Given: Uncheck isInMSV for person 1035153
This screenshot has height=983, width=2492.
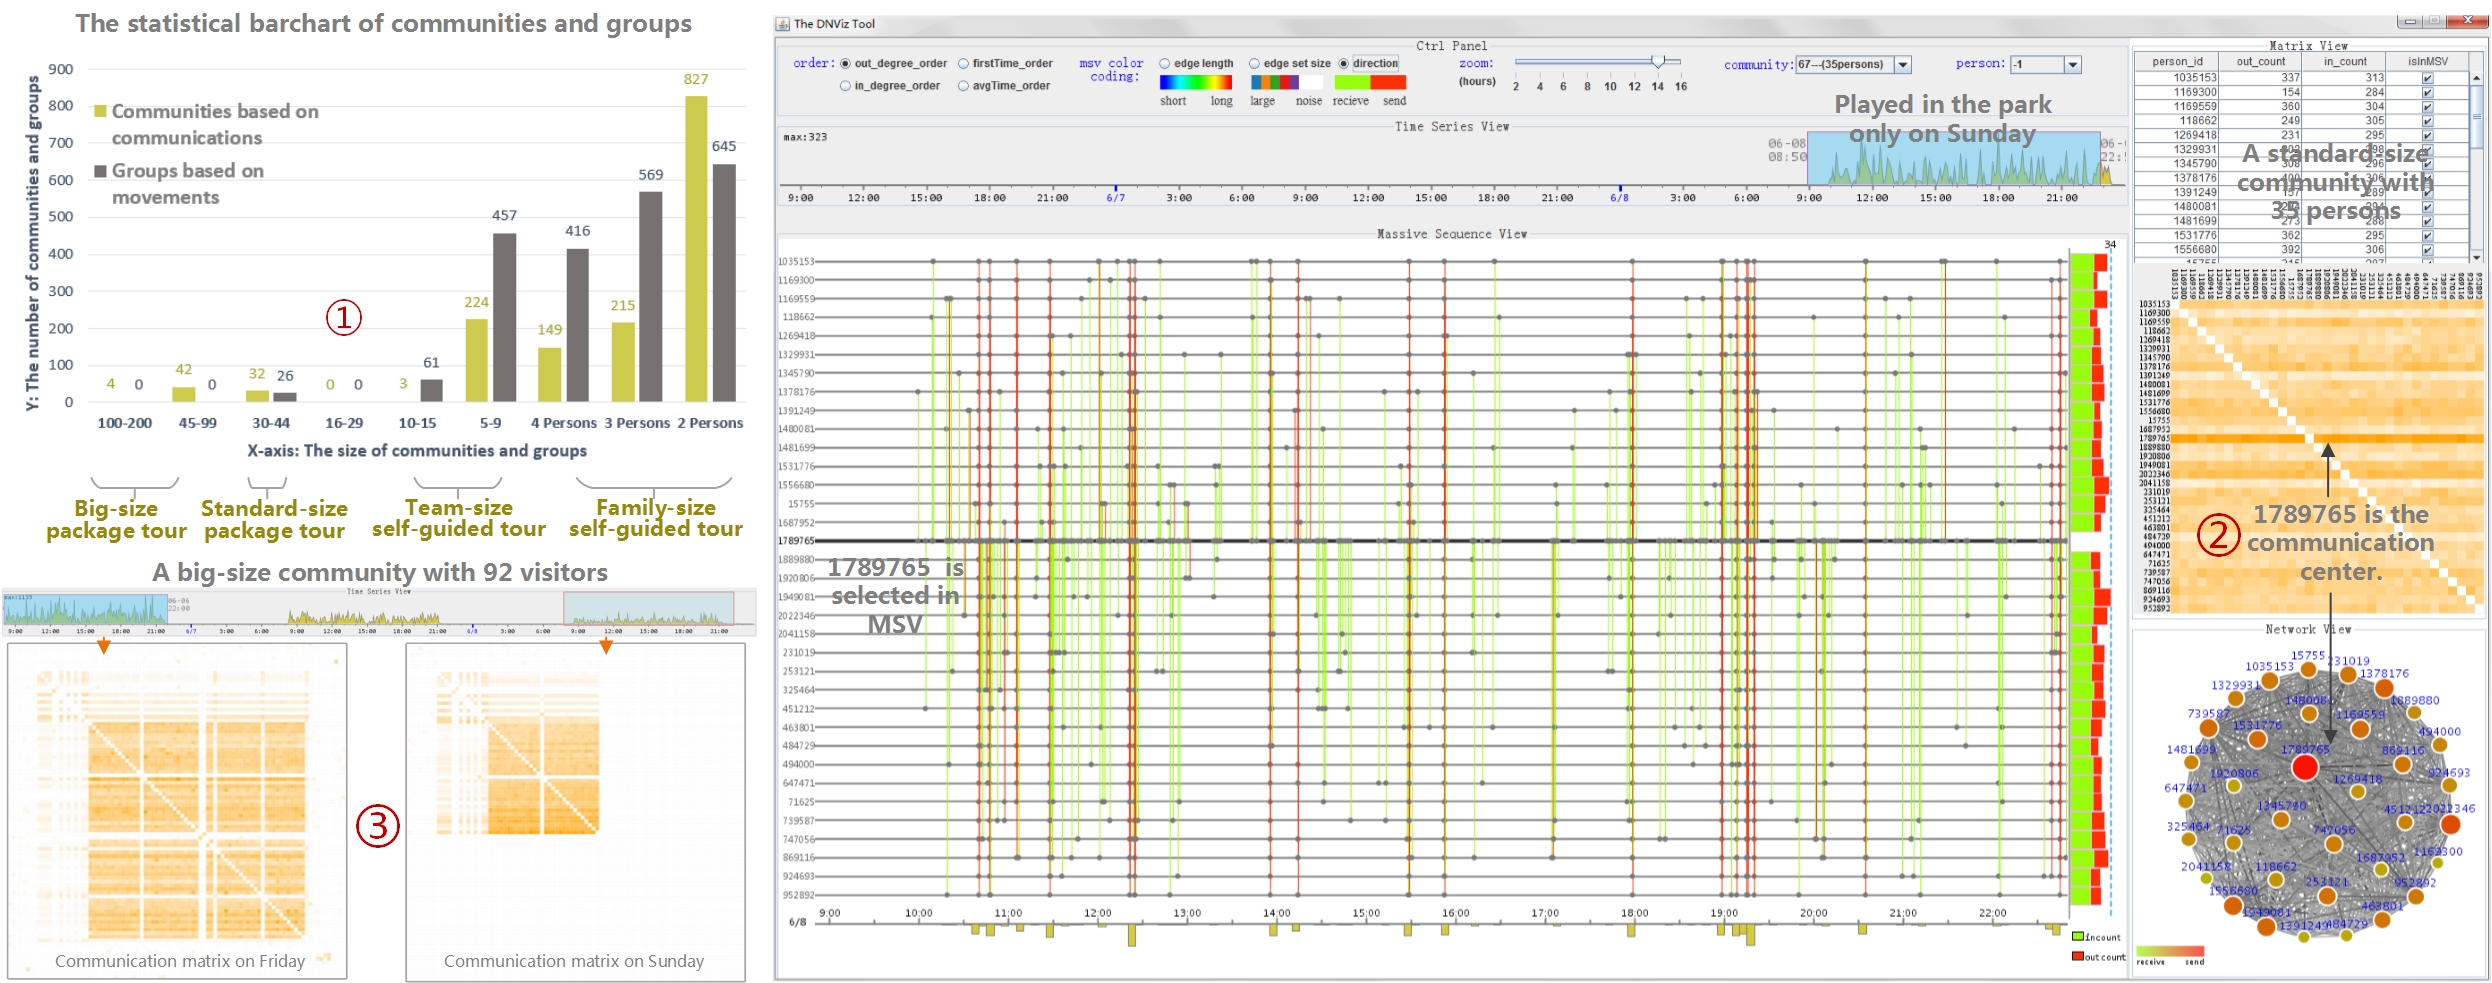Looking at the screenshot, I should 2428,78.
